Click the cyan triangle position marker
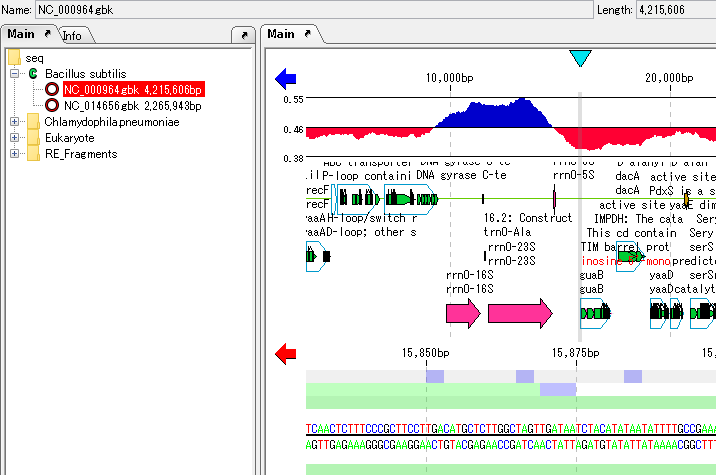 click(x=580, y=58)
